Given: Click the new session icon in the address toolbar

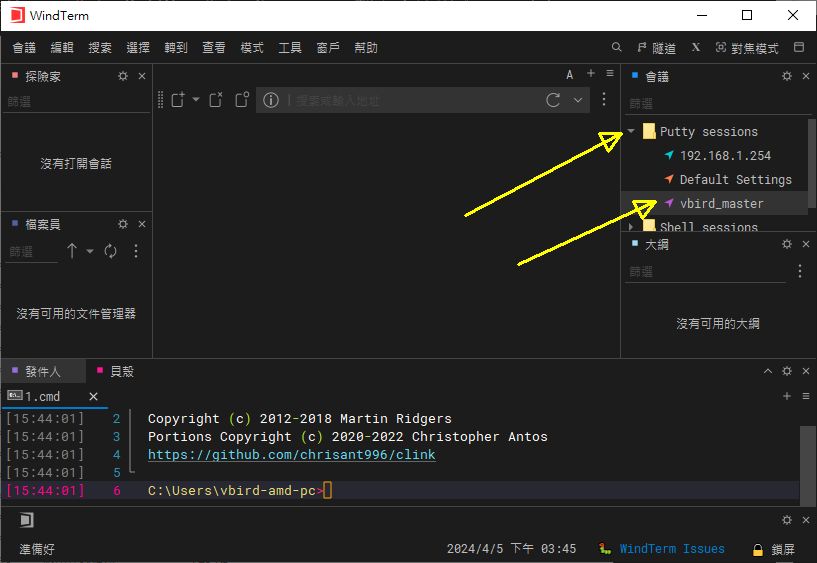Looking at the screenshot, I should tap(178, 100).
